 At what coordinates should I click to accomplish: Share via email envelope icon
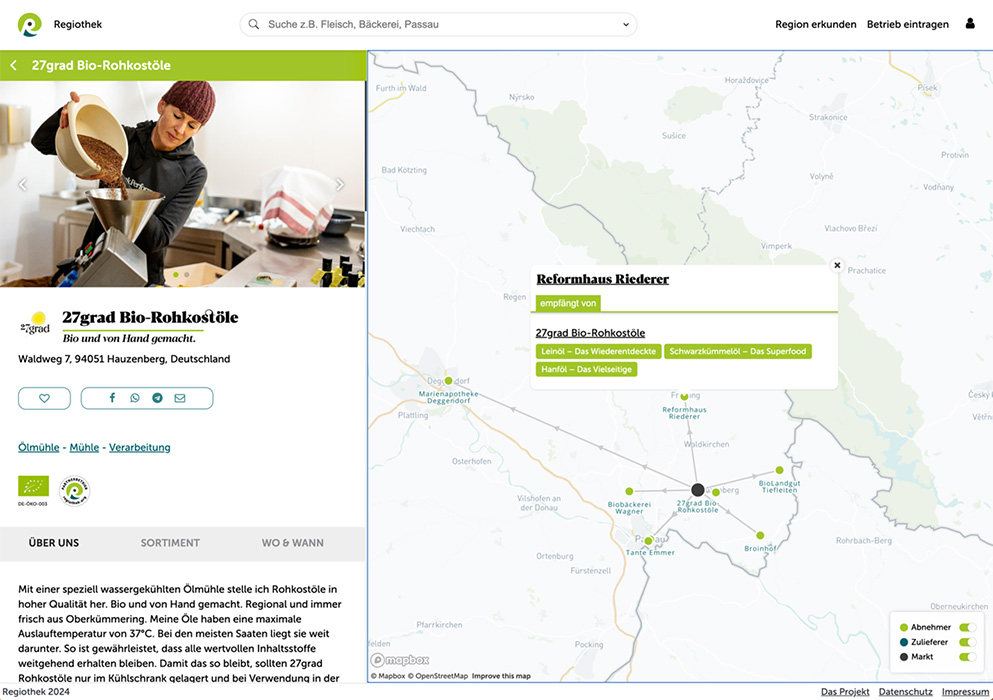(180, 398)
